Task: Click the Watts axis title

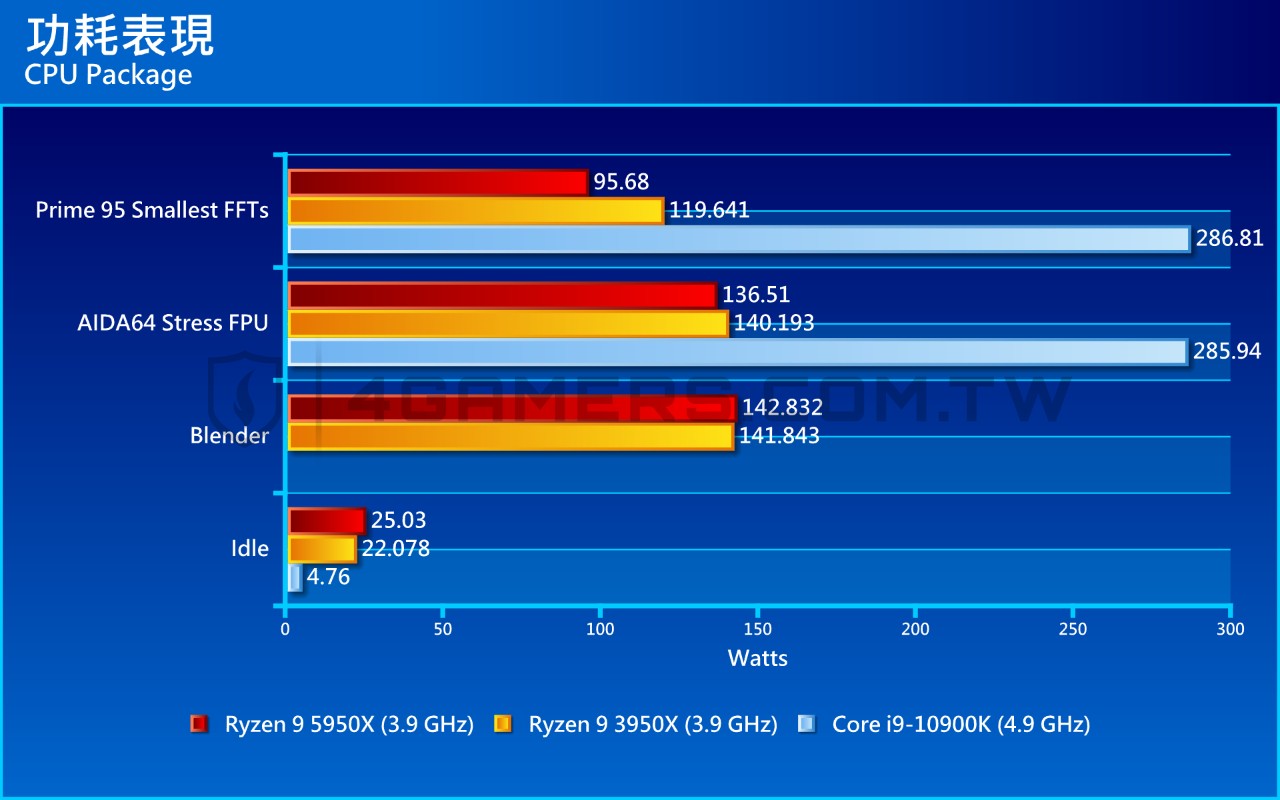Action: pyautogui.click(x=758, y=658)
